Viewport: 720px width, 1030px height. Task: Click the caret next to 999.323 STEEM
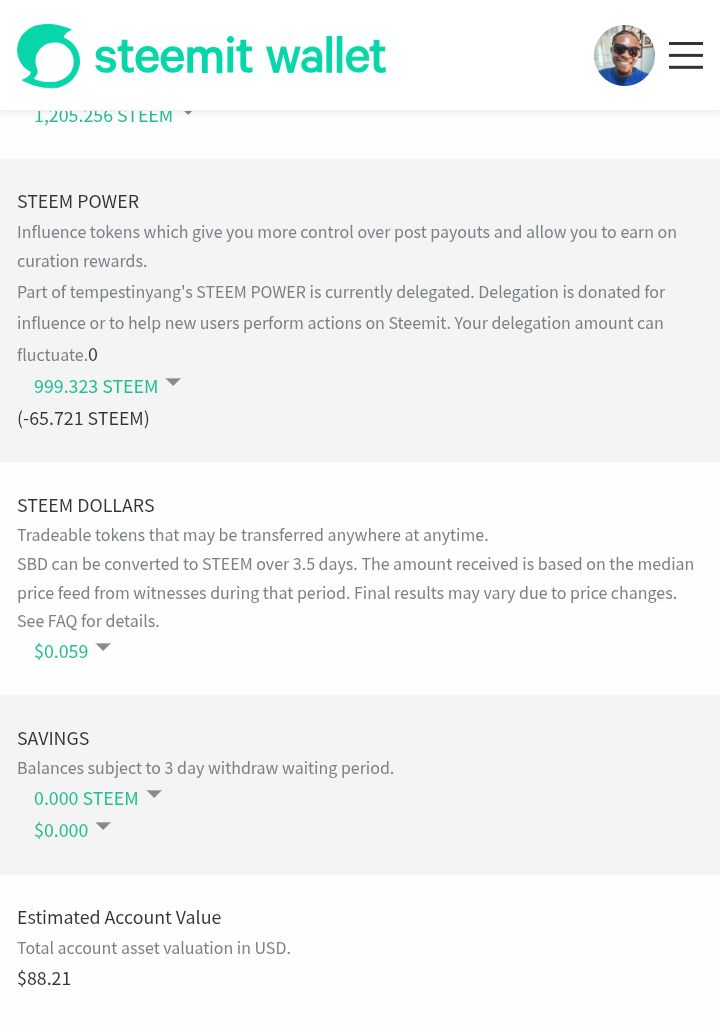coord(173,382)
